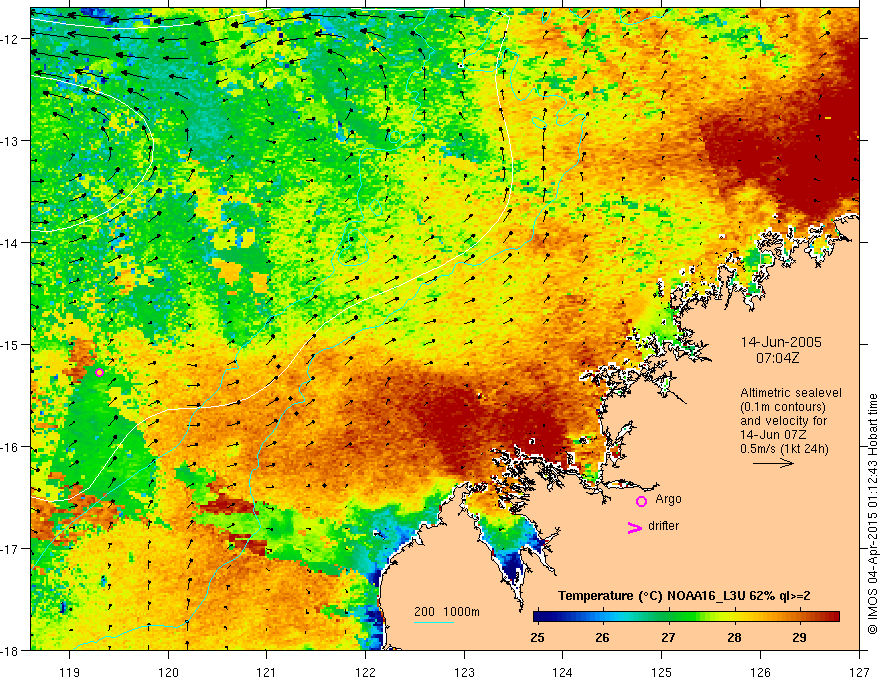This screenshot has width=880, height=680.
Task: Click the 'Altimetric sealevel' text
Action: pyautogui.click(x=791, y=393)
